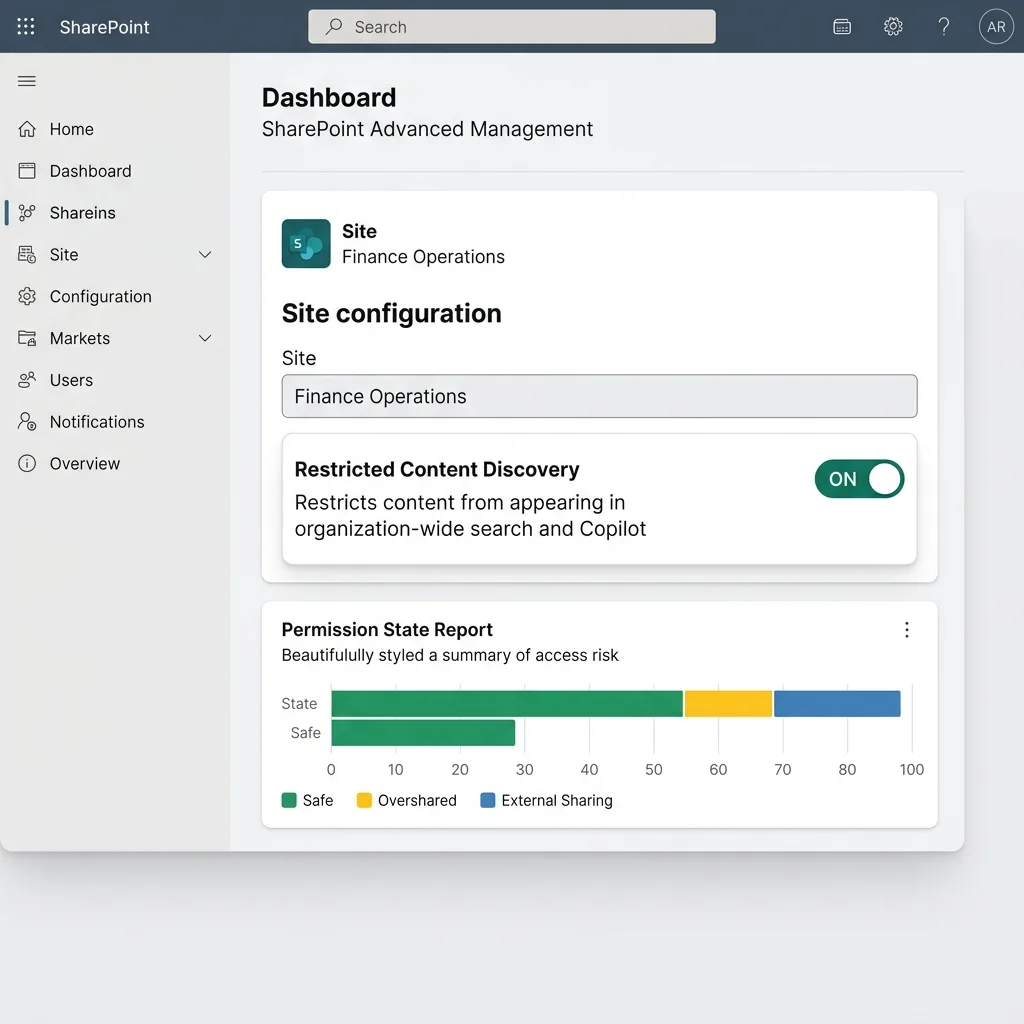This screenshot has height=1024, width=1024.
Task: Open the calendar icon in the top bar
Action: pos(842,27)
